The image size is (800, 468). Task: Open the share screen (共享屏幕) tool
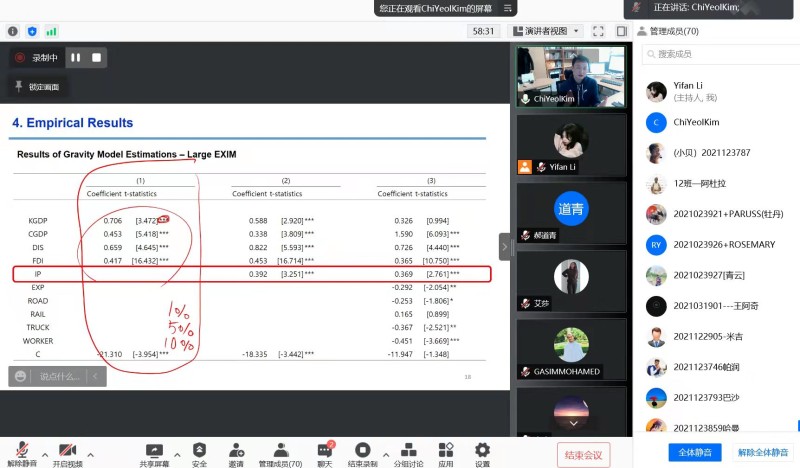(154, 451)
